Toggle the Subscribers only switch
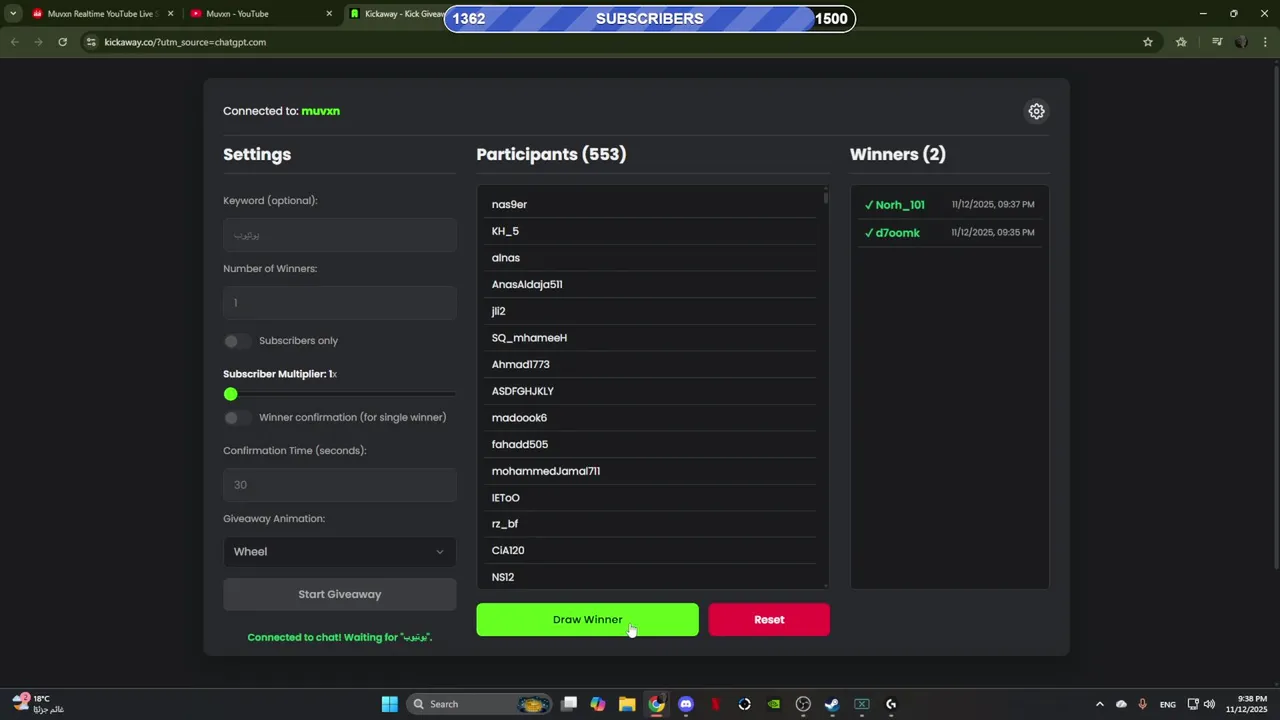The width and height of the screenshot is (1280, 720). coord(237,341)
